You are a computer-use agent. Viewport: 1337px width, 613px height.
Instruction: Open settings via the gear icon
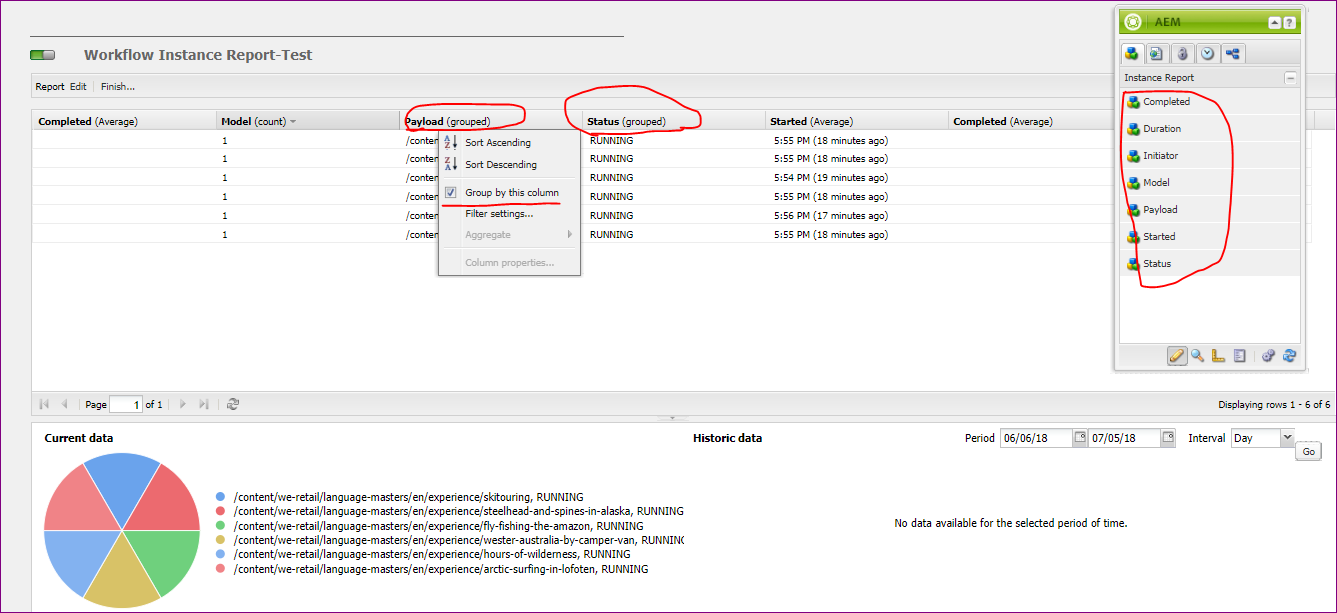tap(1268, 355)
